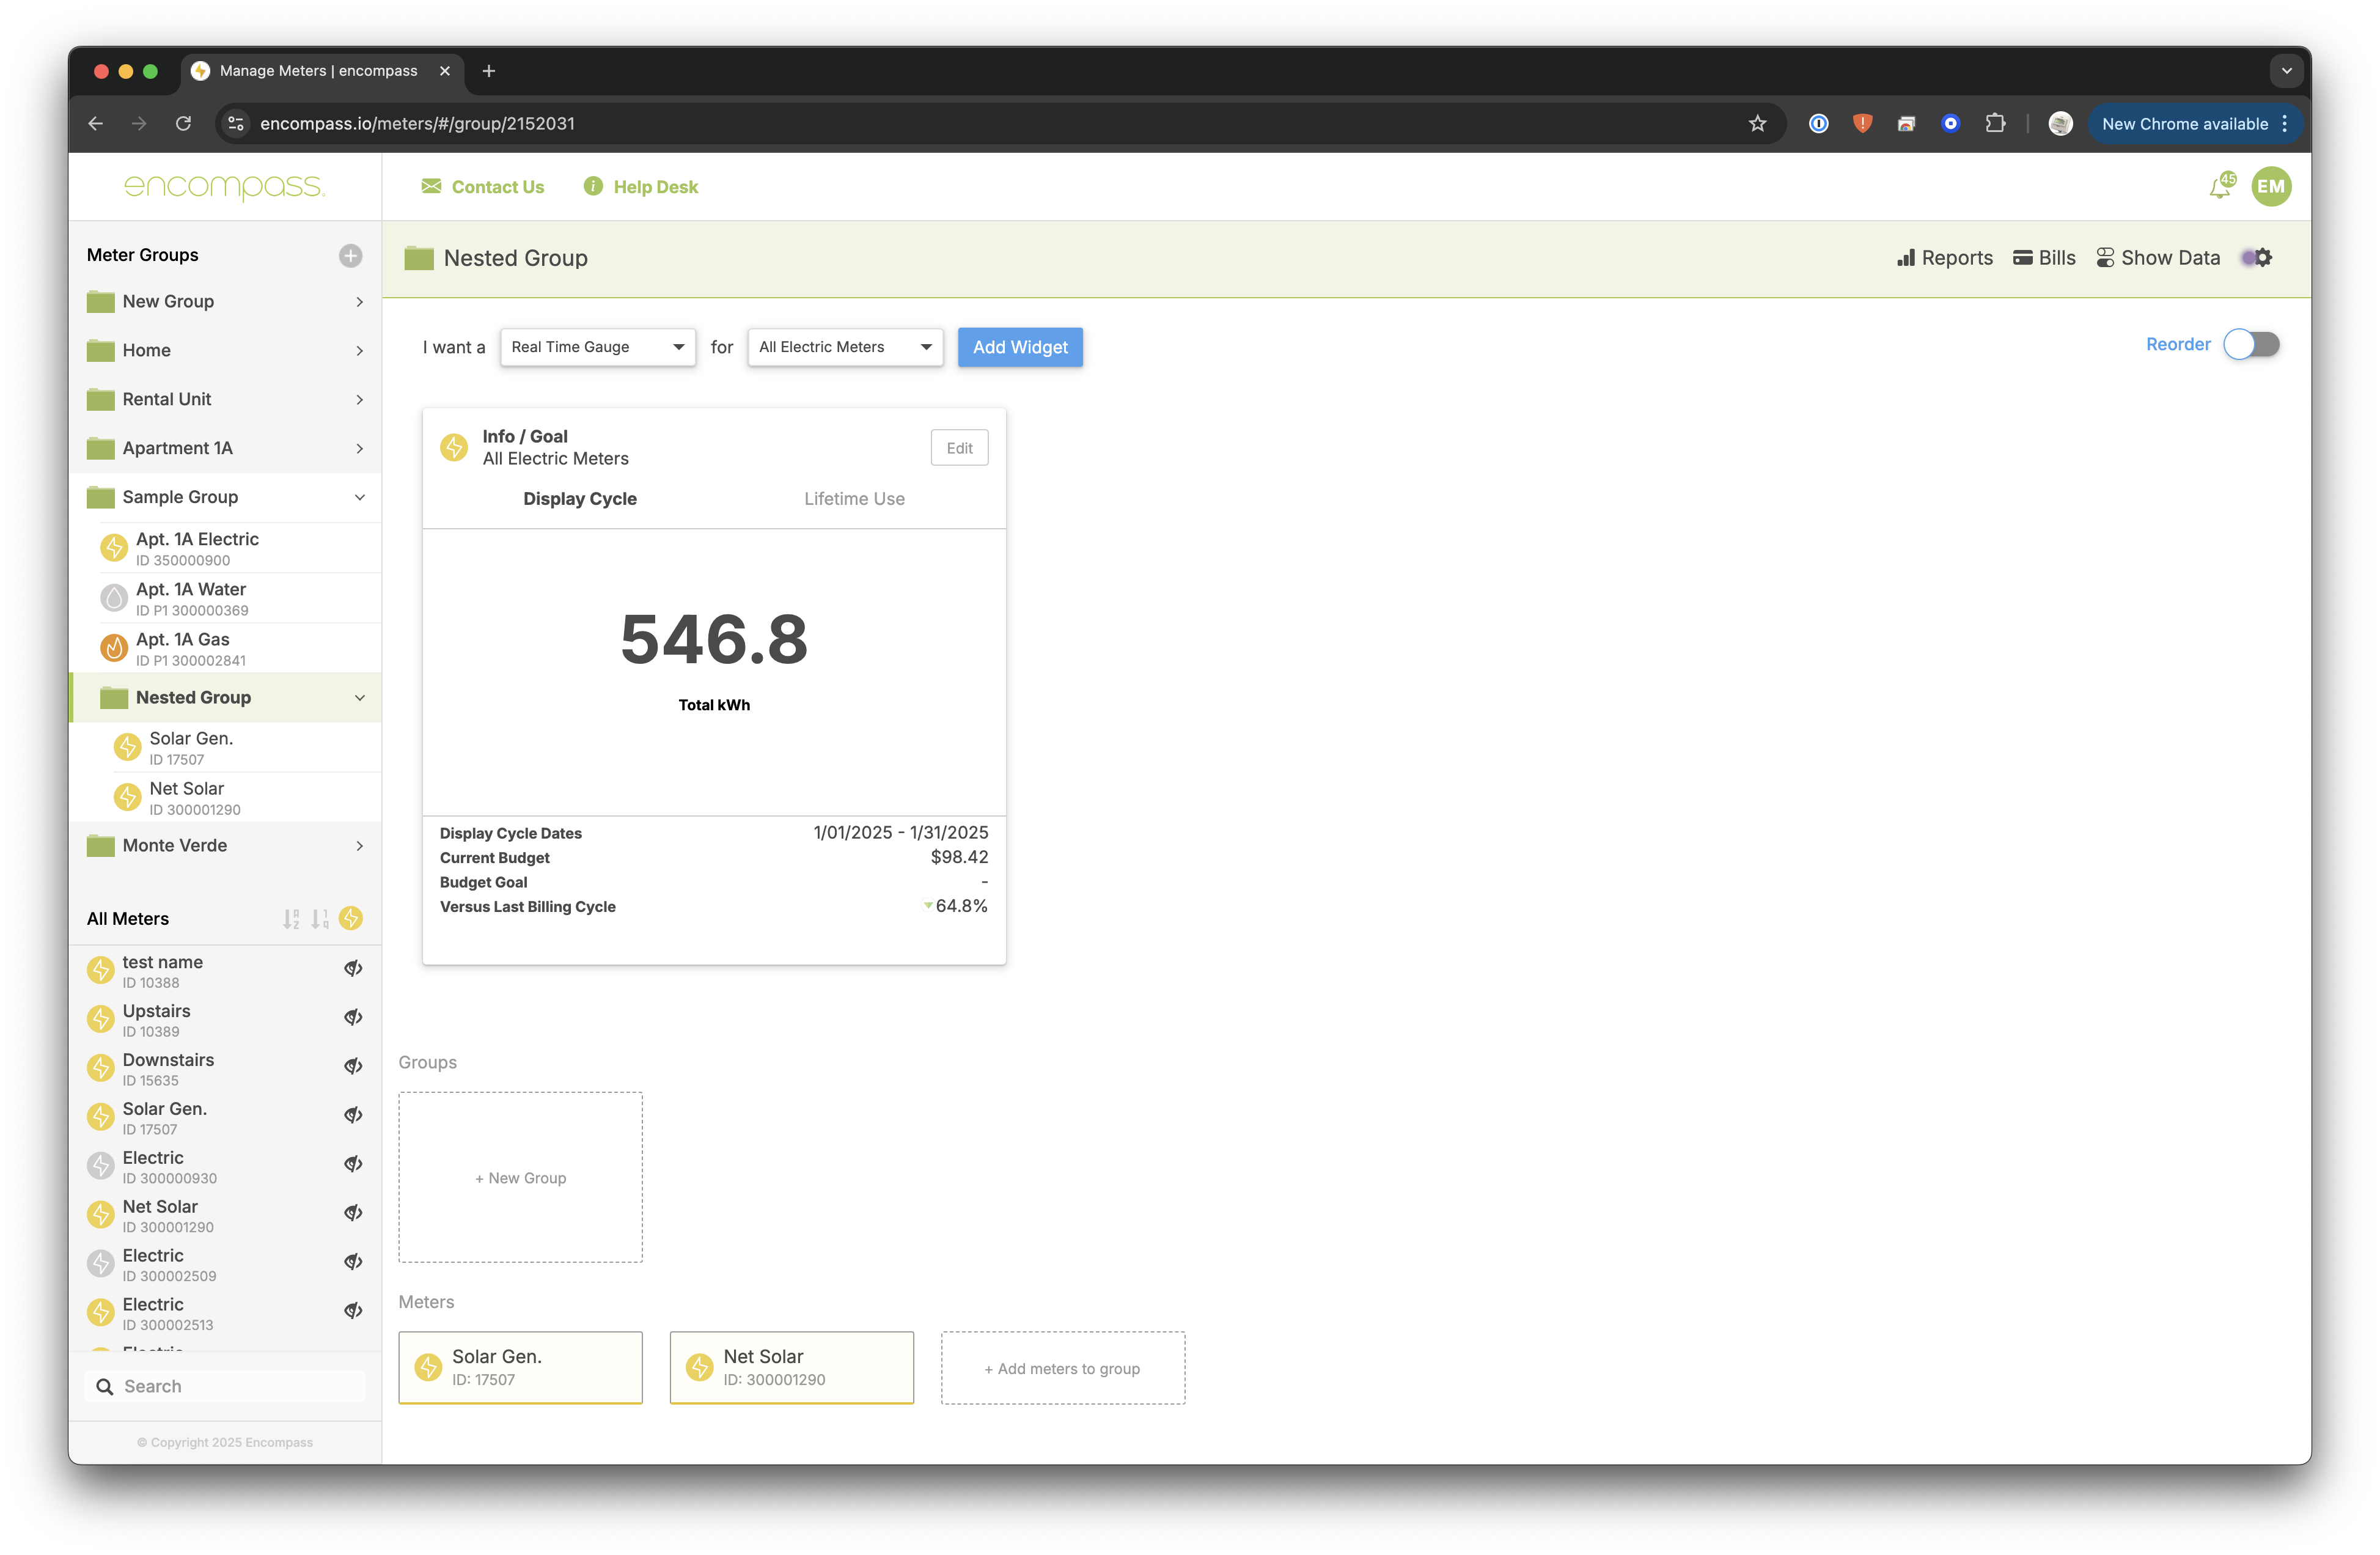Viewport: 2380px width, 1555px height.
Task: Click the electric filter icon beside All Meters
Action: [x=351, y=918]
